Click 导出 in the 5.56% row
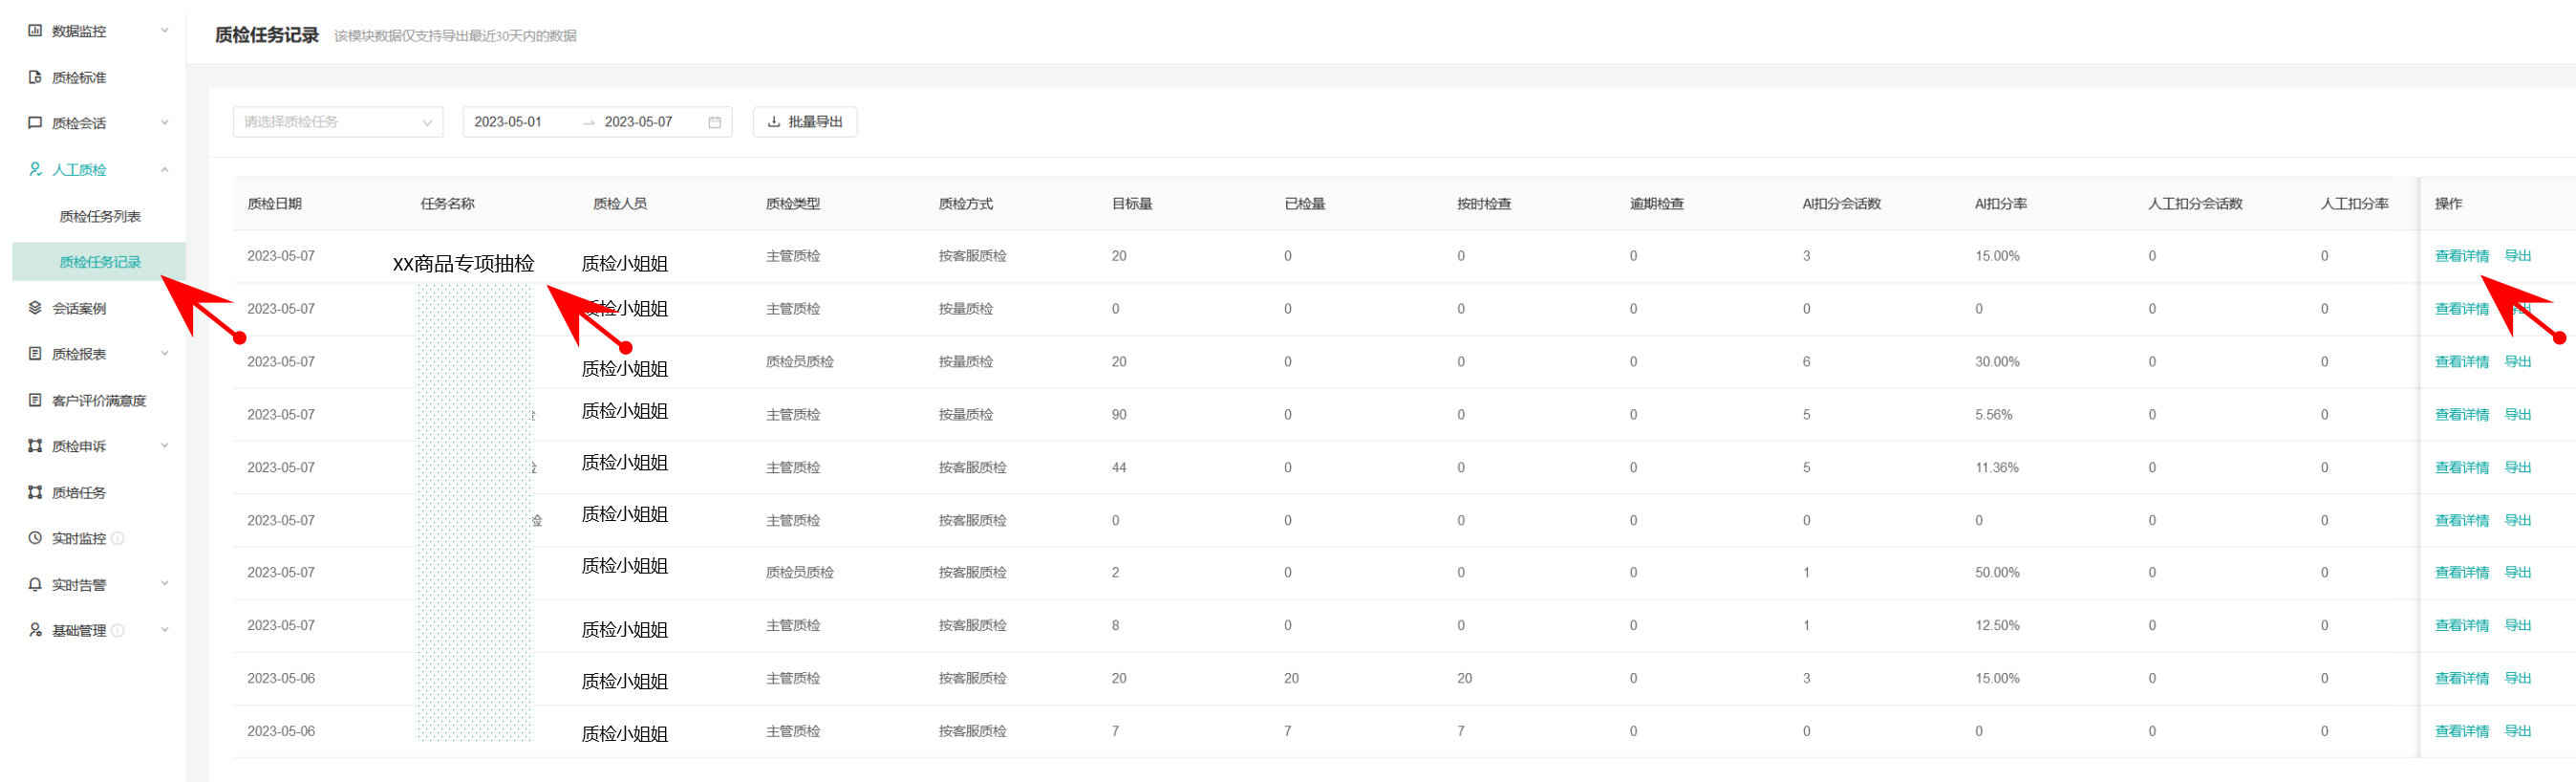 pyautogui.click(x=2517, y=415)
